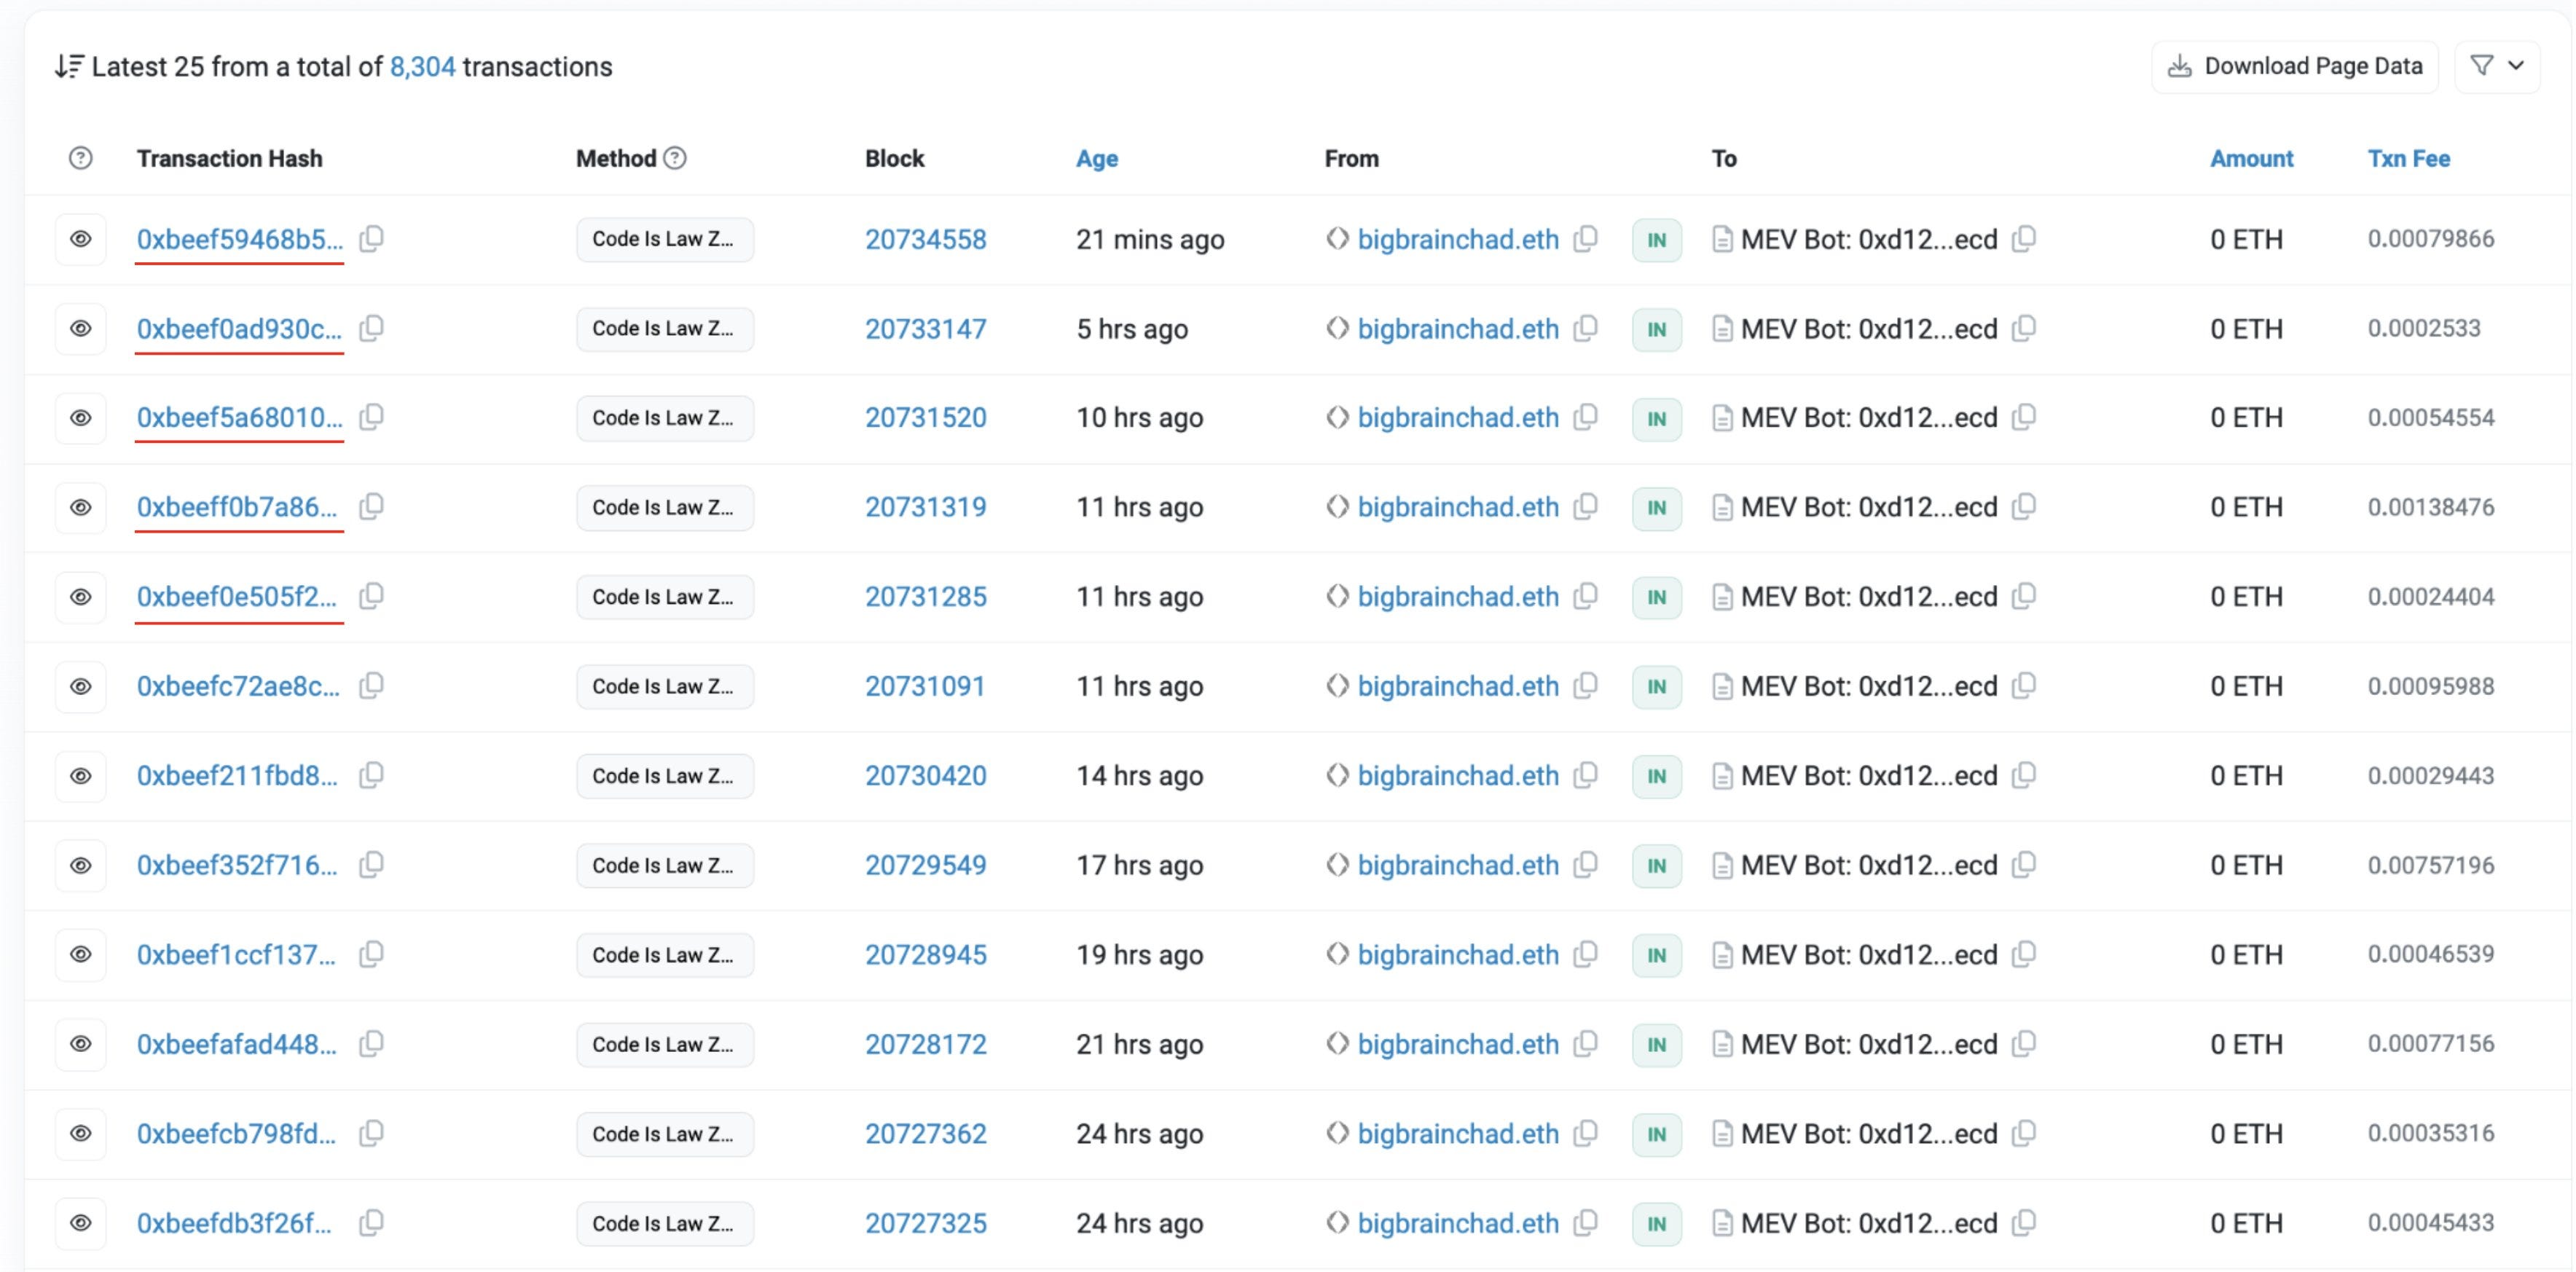Click Code Is Law method badge in 20734558 row
This screenshot has height=1272, width=2576.
point(665,239)
